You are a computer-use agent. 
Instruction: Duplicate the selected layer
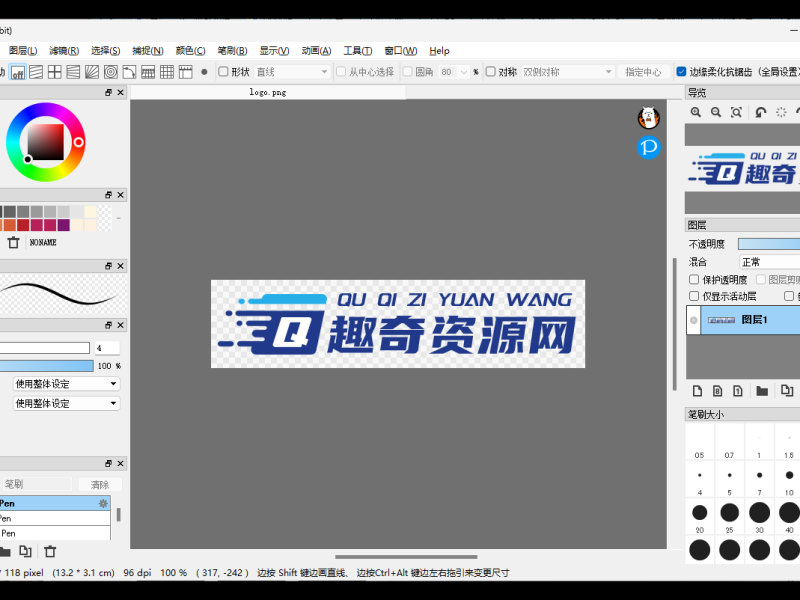click(787, 391)
